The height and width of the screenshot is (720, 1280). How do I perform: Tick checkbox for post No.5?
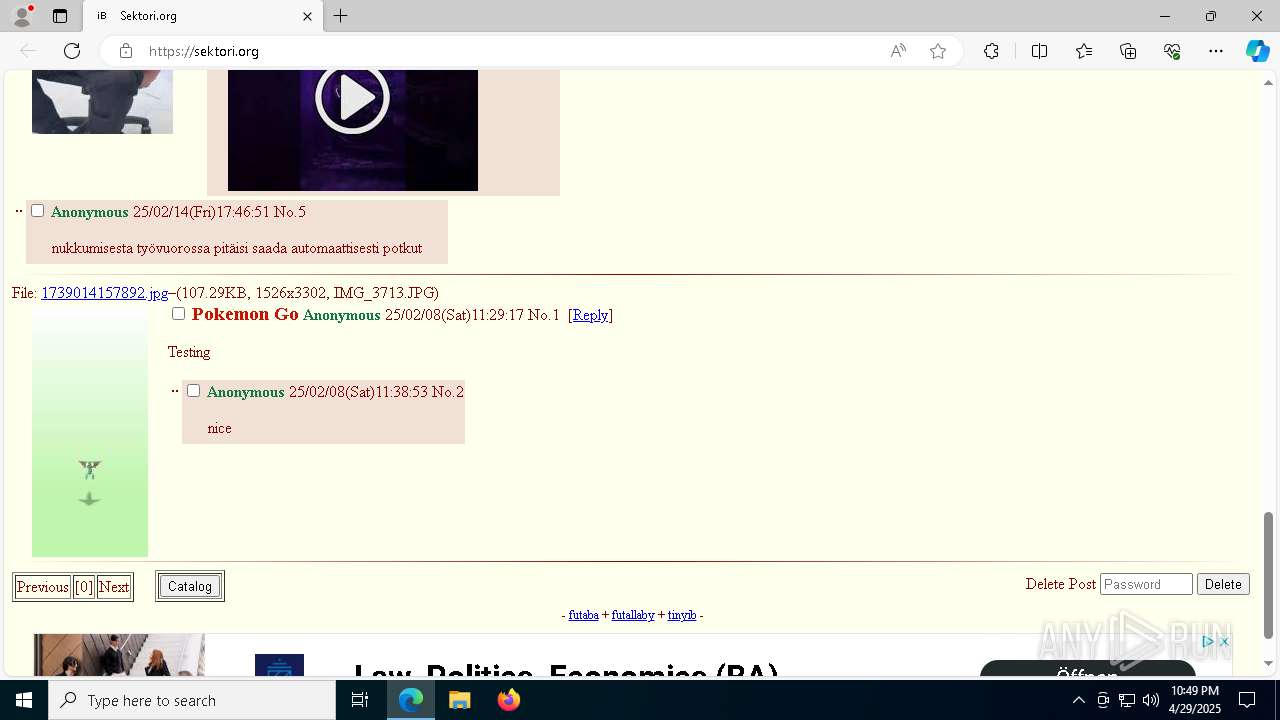point(37,211)
